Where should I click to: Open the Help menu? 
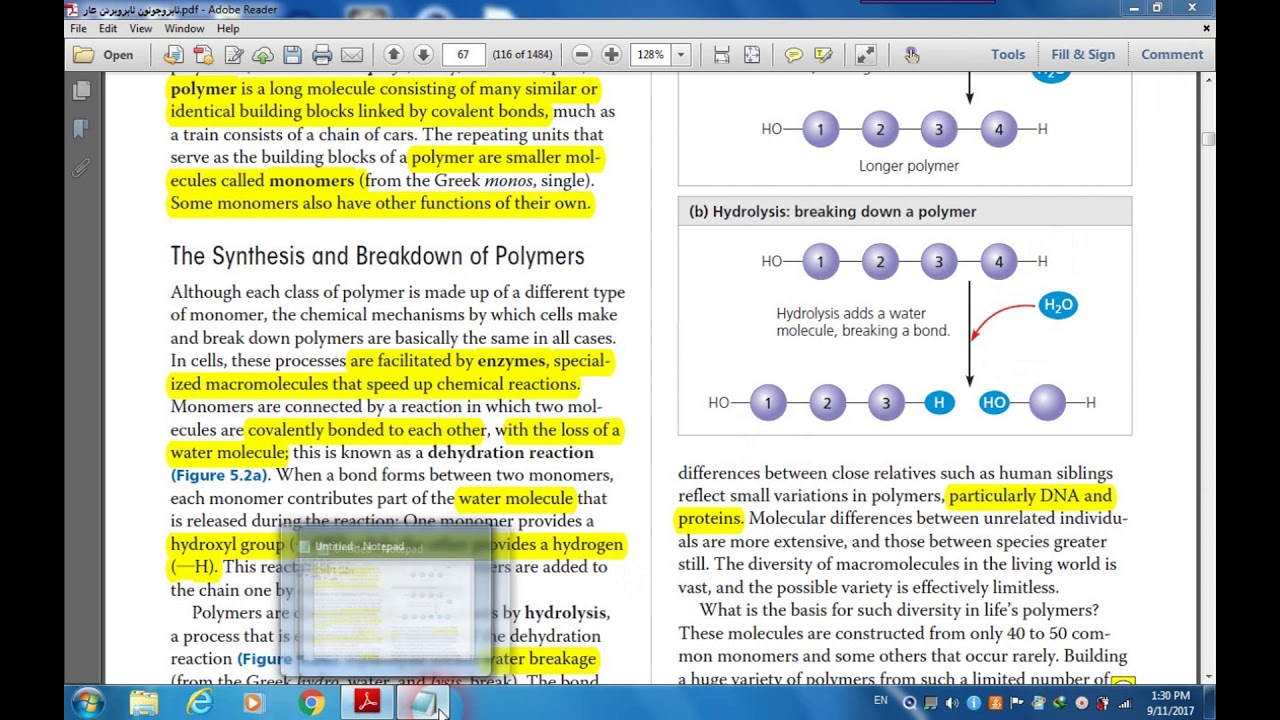tap(228, 29)
